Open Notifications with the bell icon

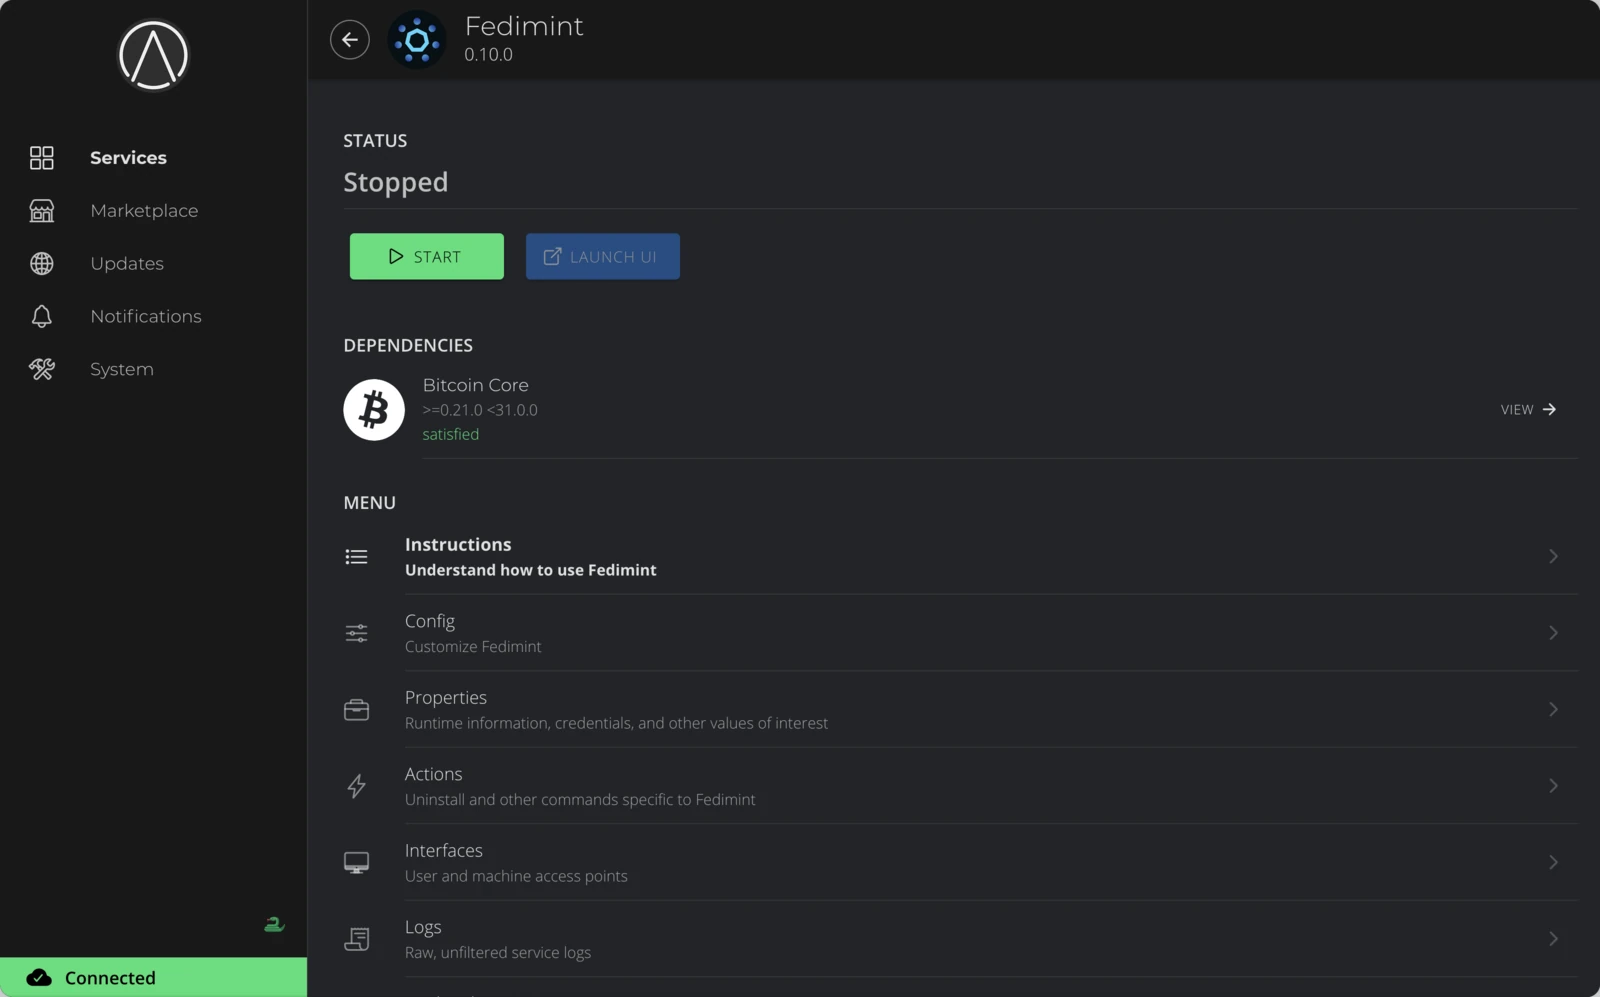tap(41, 316)
